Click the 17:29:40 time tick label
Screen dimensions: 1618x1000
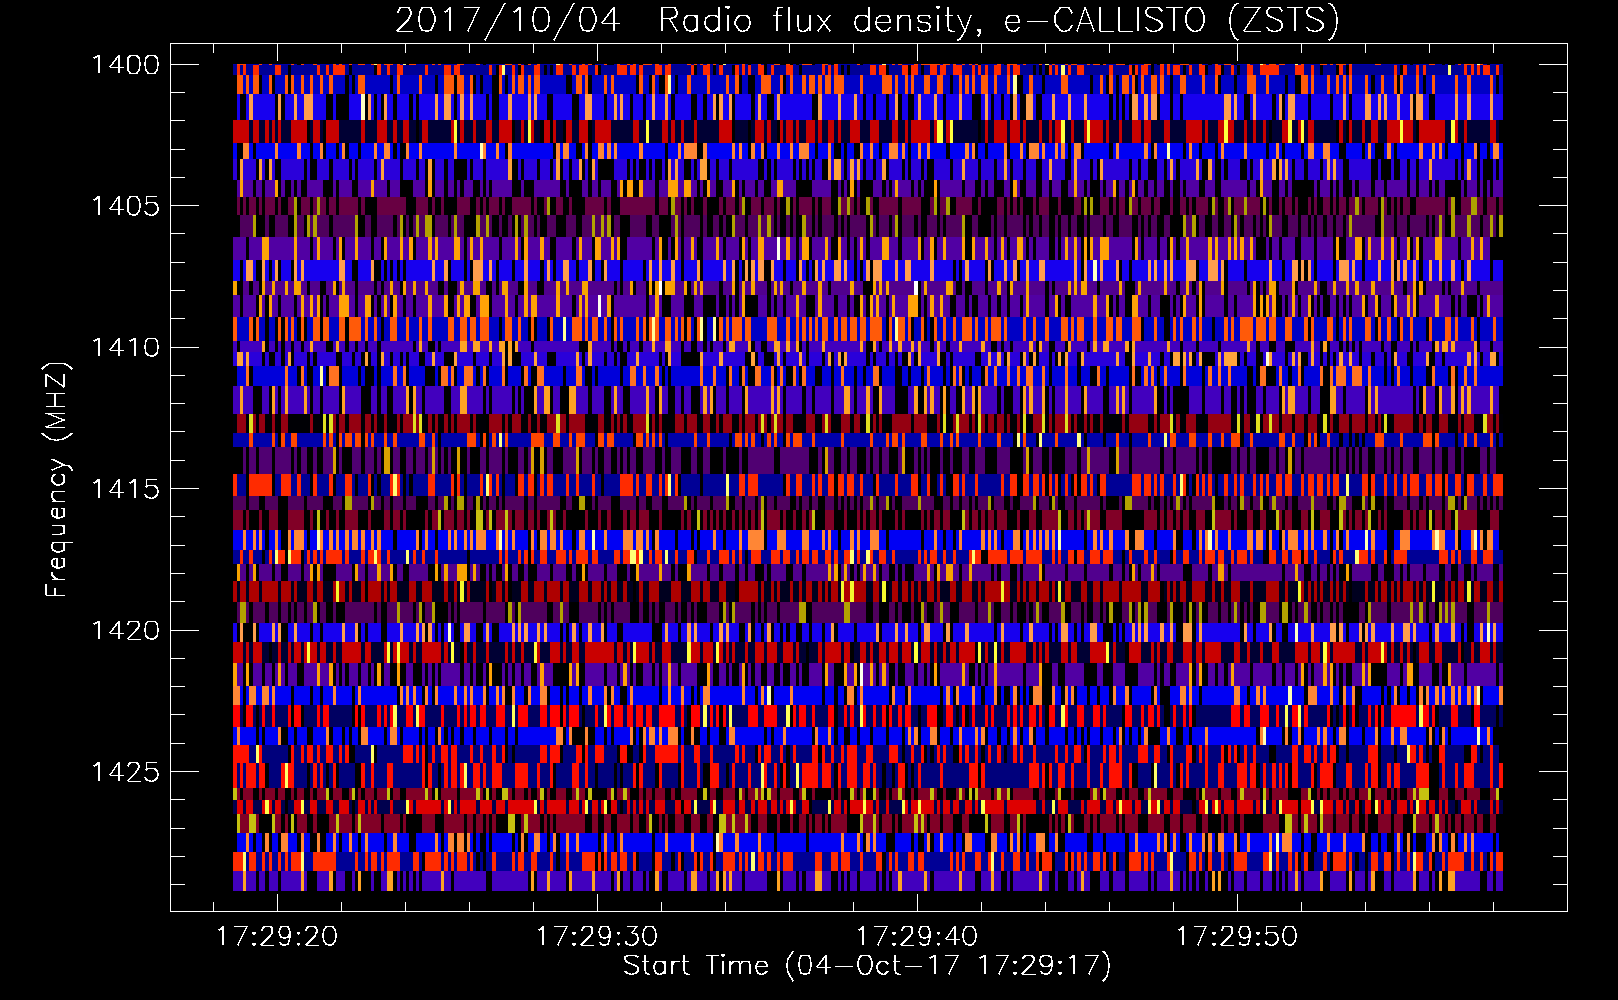pos(917,937)
